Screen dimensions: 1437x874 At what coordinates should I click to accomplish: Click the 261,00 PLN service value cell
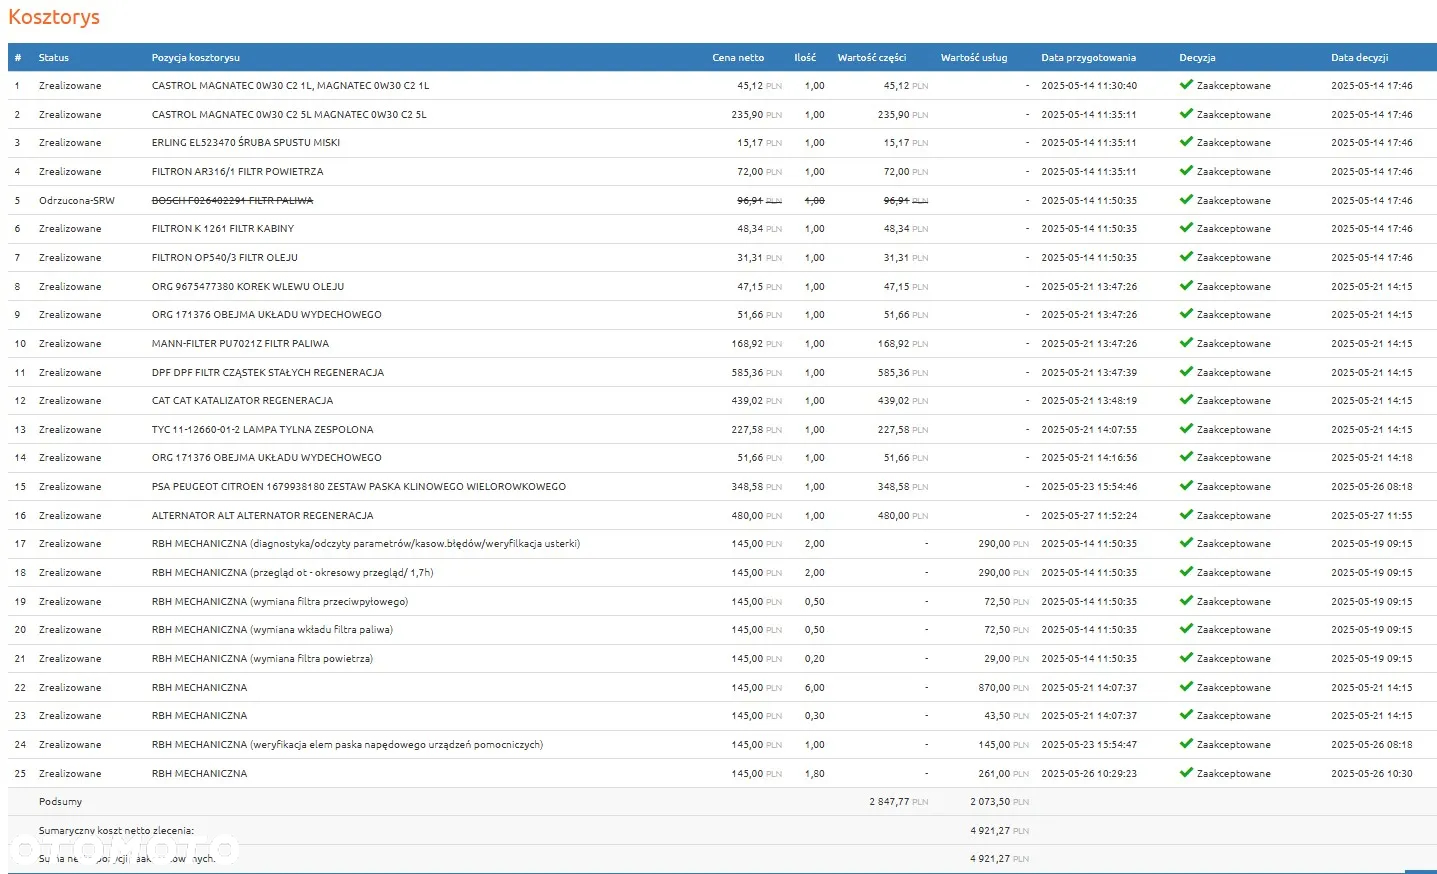pos(1003,773)
